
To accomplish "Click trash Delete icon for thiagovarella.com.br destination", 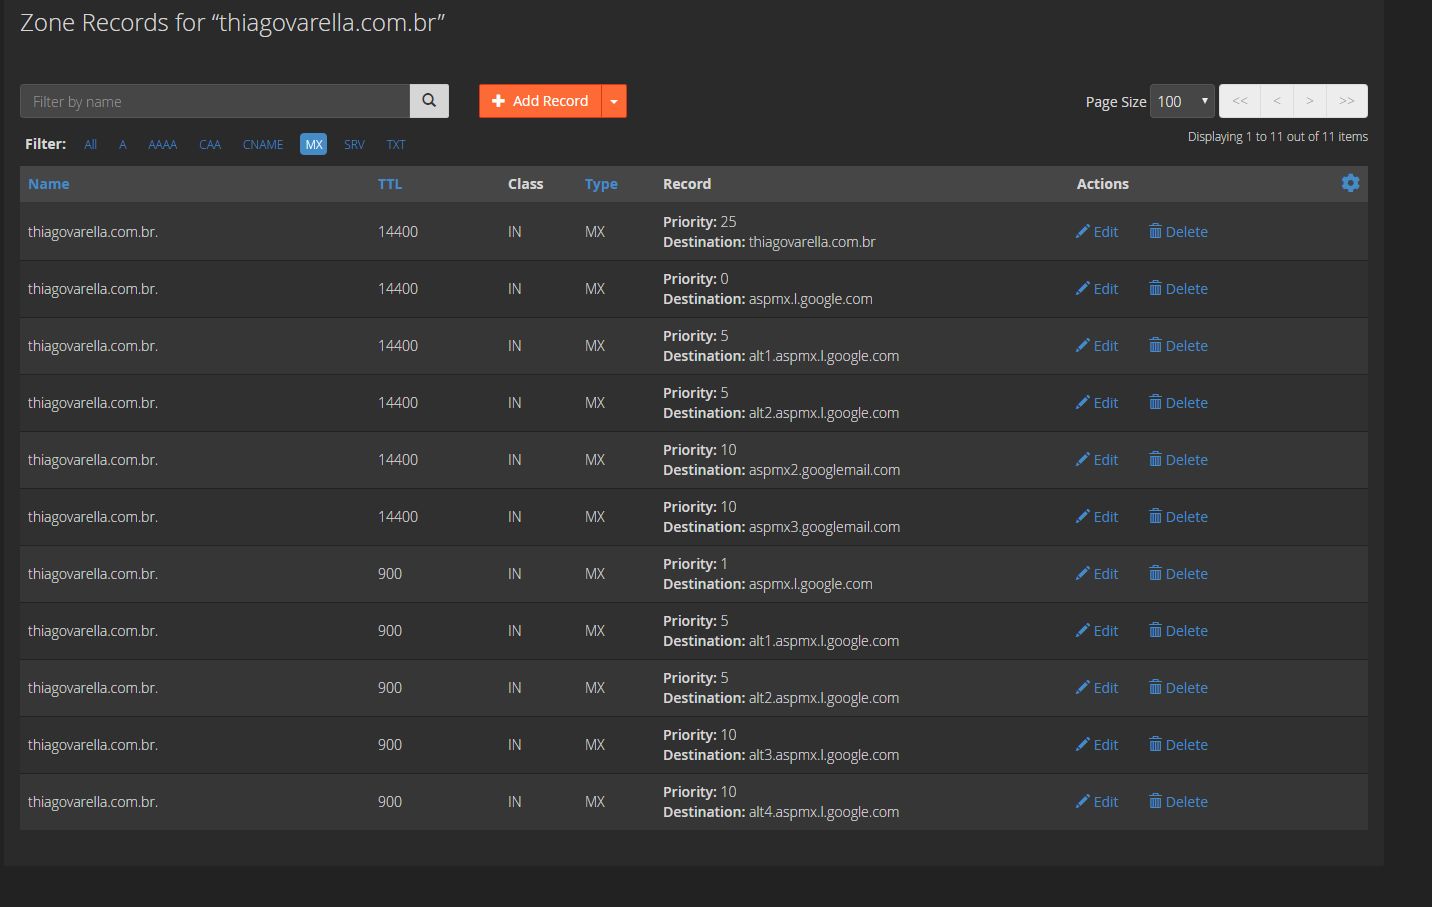I will click(1155, 231).
